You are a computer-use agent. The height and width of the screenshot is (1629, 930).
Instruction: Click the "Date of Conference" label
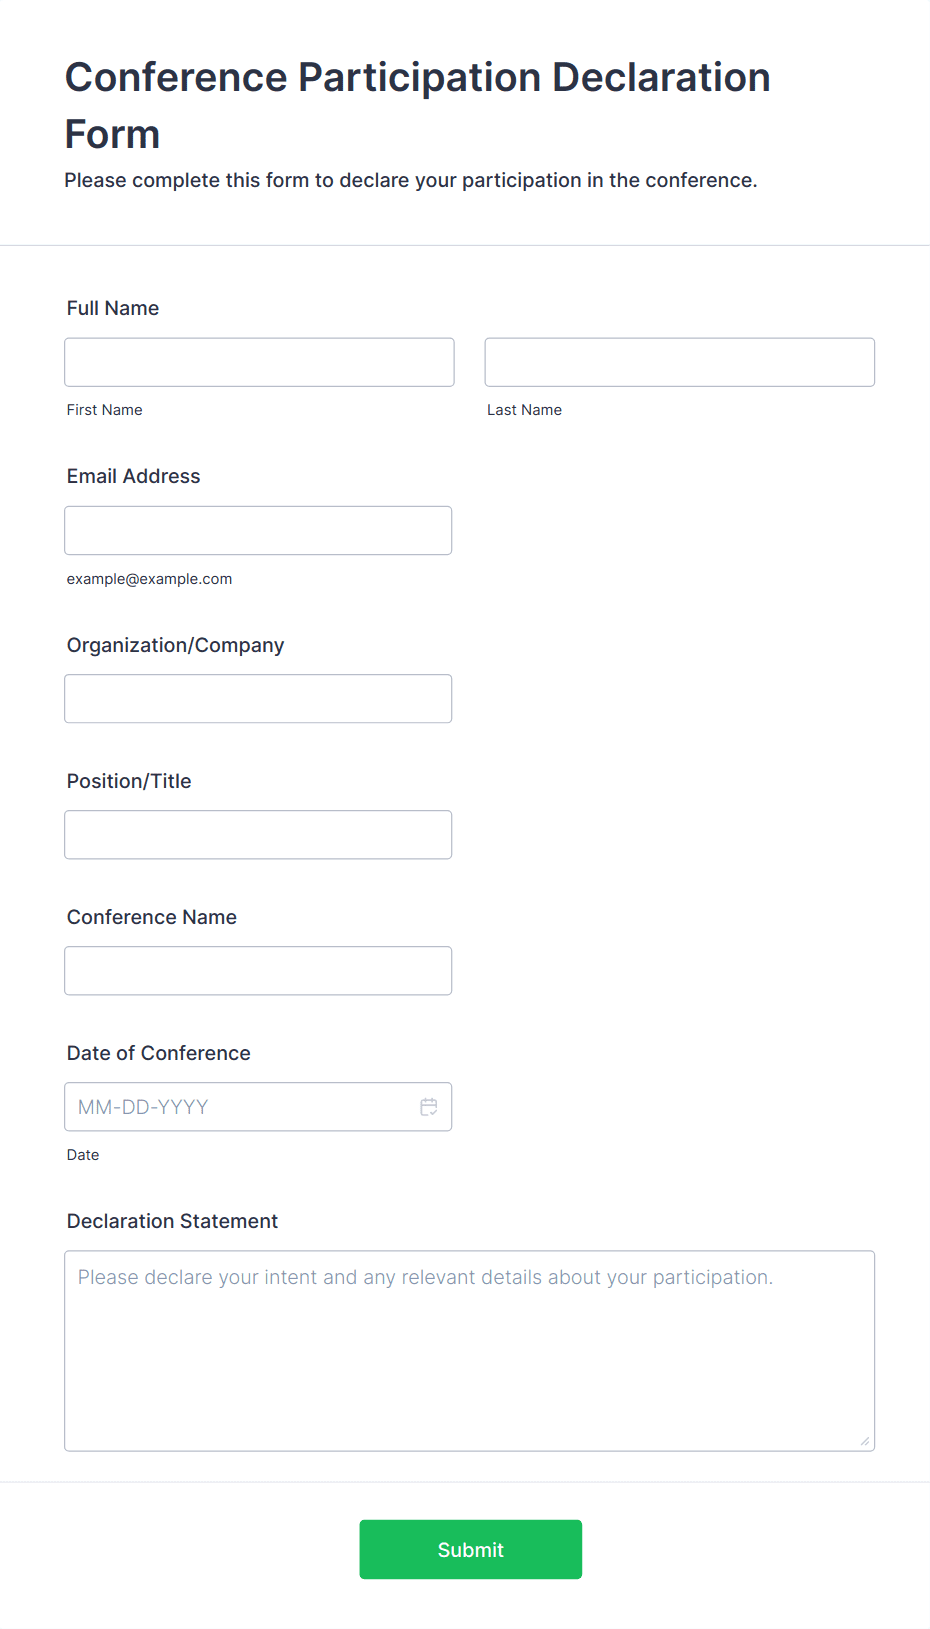pyautogui.click(x=158, y=1053)
